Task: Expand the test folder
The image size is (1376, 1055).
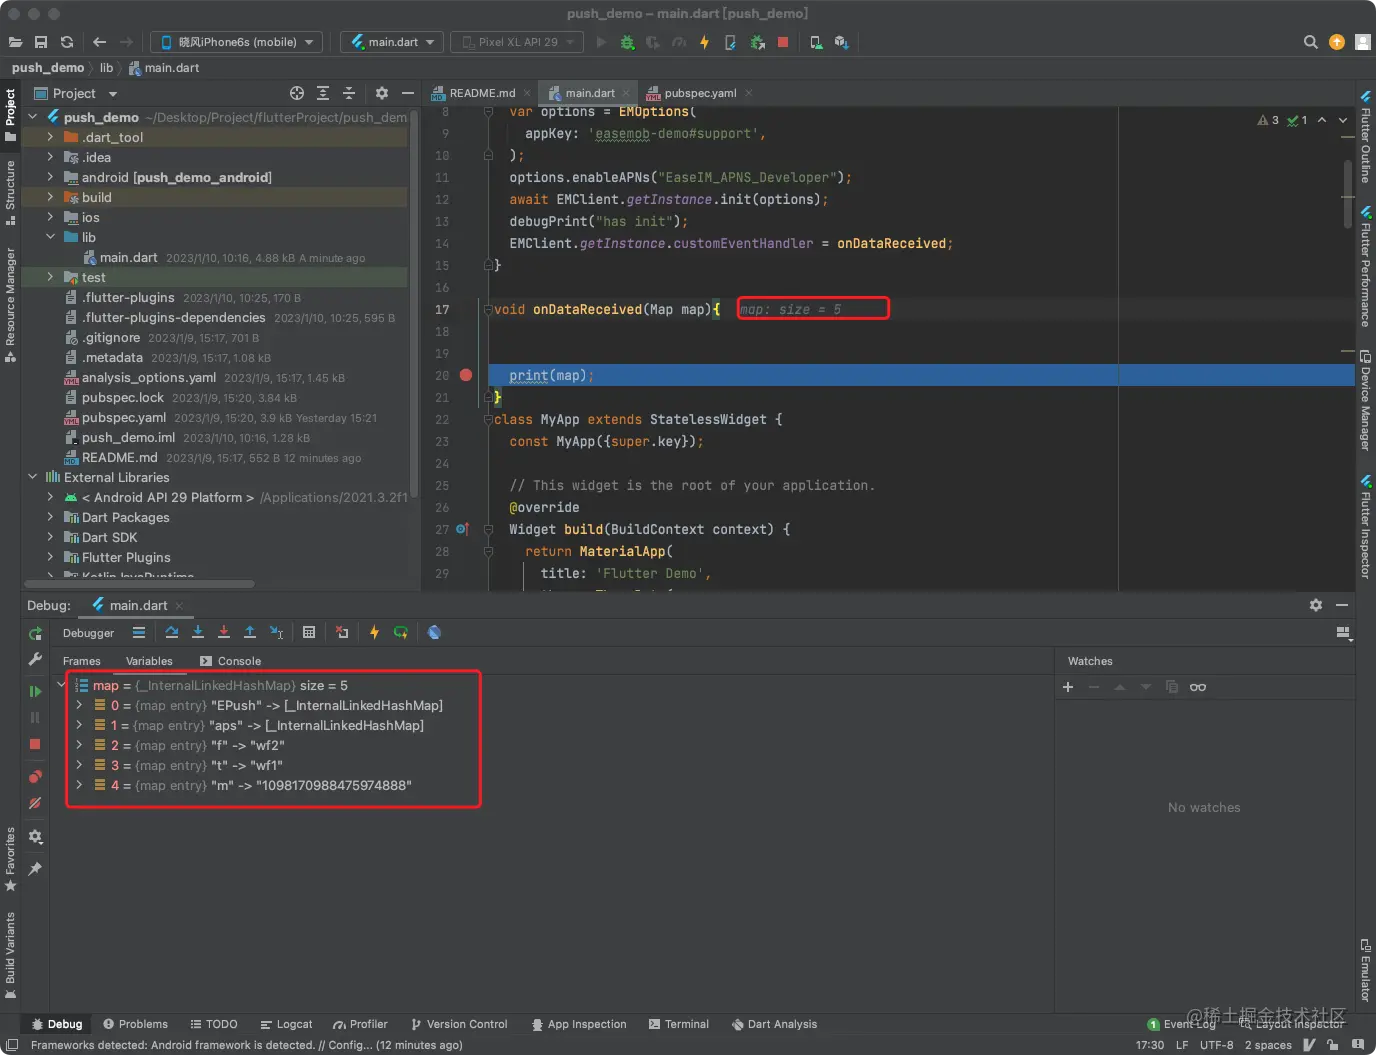Action: [x=50, y=277]
